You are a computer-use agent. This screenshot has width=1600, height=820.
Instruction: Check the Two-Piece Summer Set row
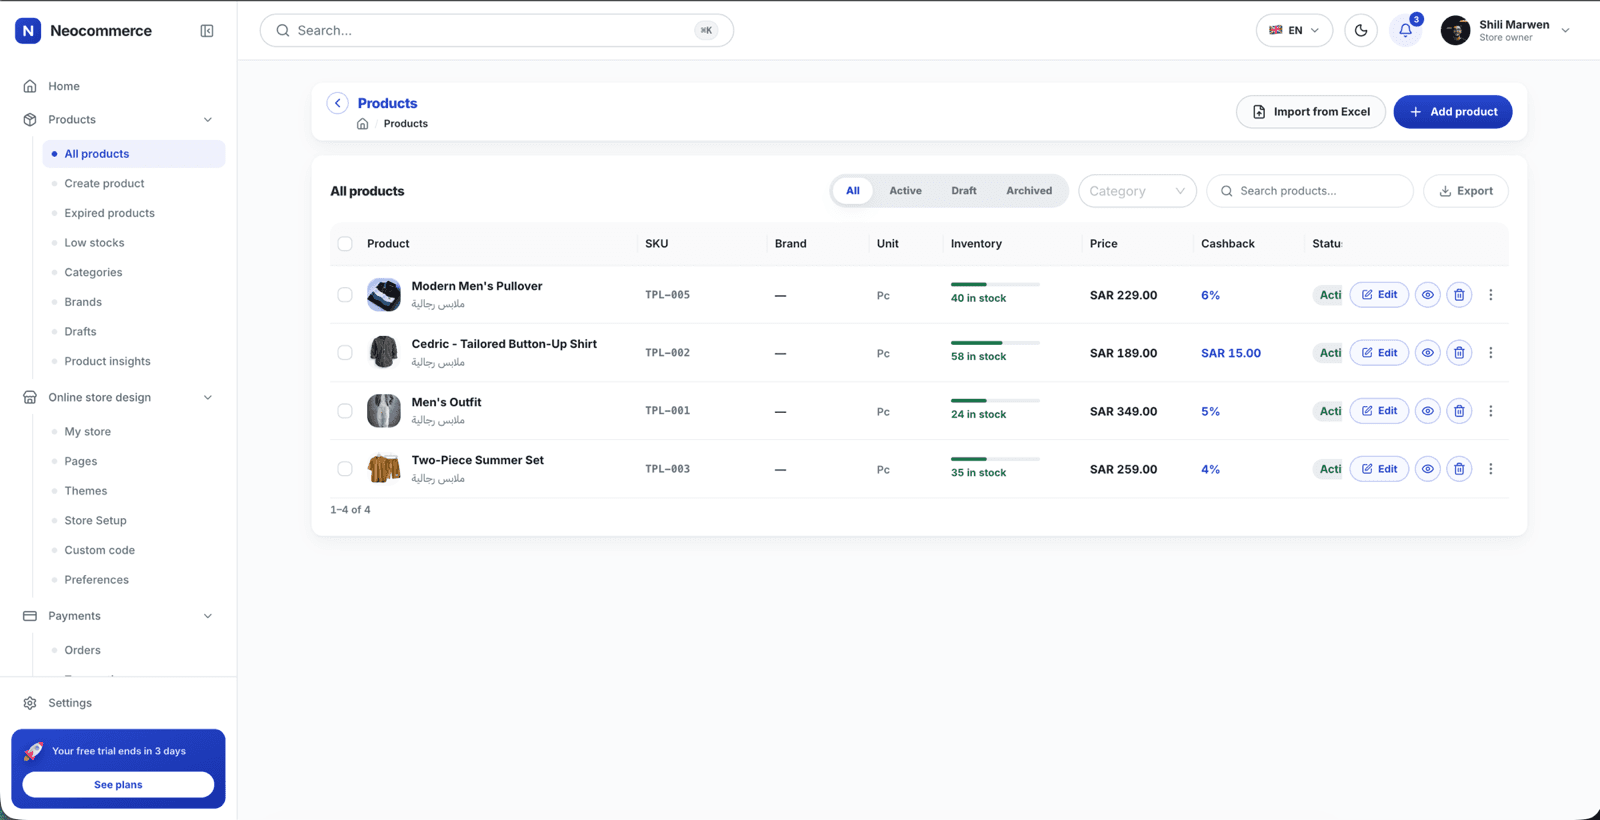pos(345,469)
